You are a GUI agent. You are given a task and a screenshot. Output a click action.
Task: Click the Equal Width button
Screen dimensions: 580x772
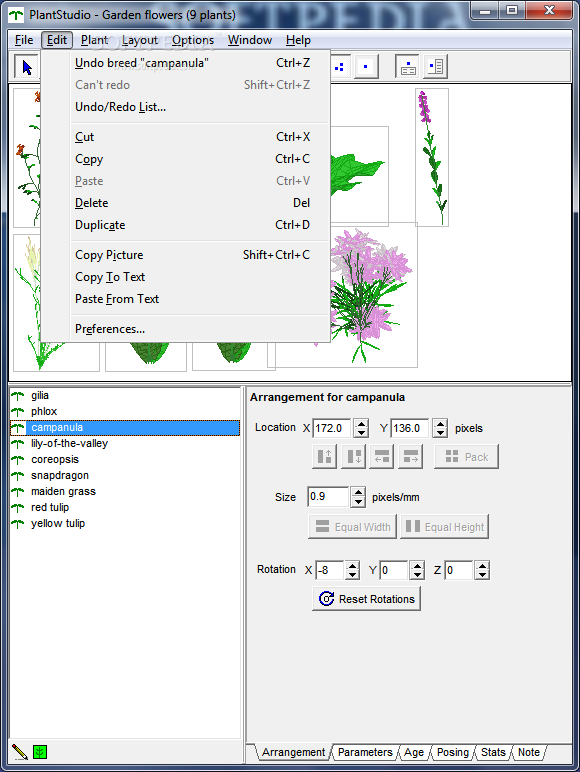[352, 527]
